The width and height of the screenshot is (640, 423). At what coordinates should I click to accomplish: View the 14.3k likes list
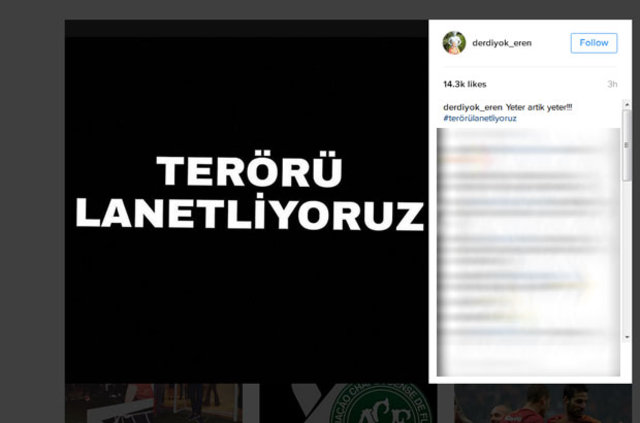(464, 85)
